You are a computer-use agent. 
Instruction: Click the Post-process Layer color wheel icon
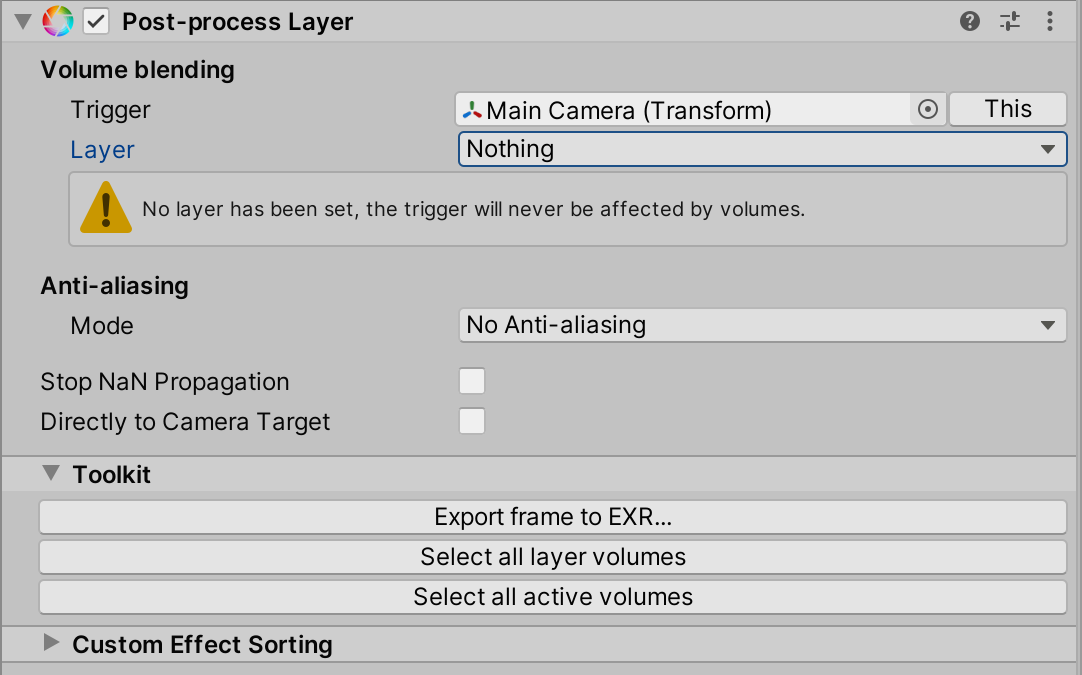58,21
